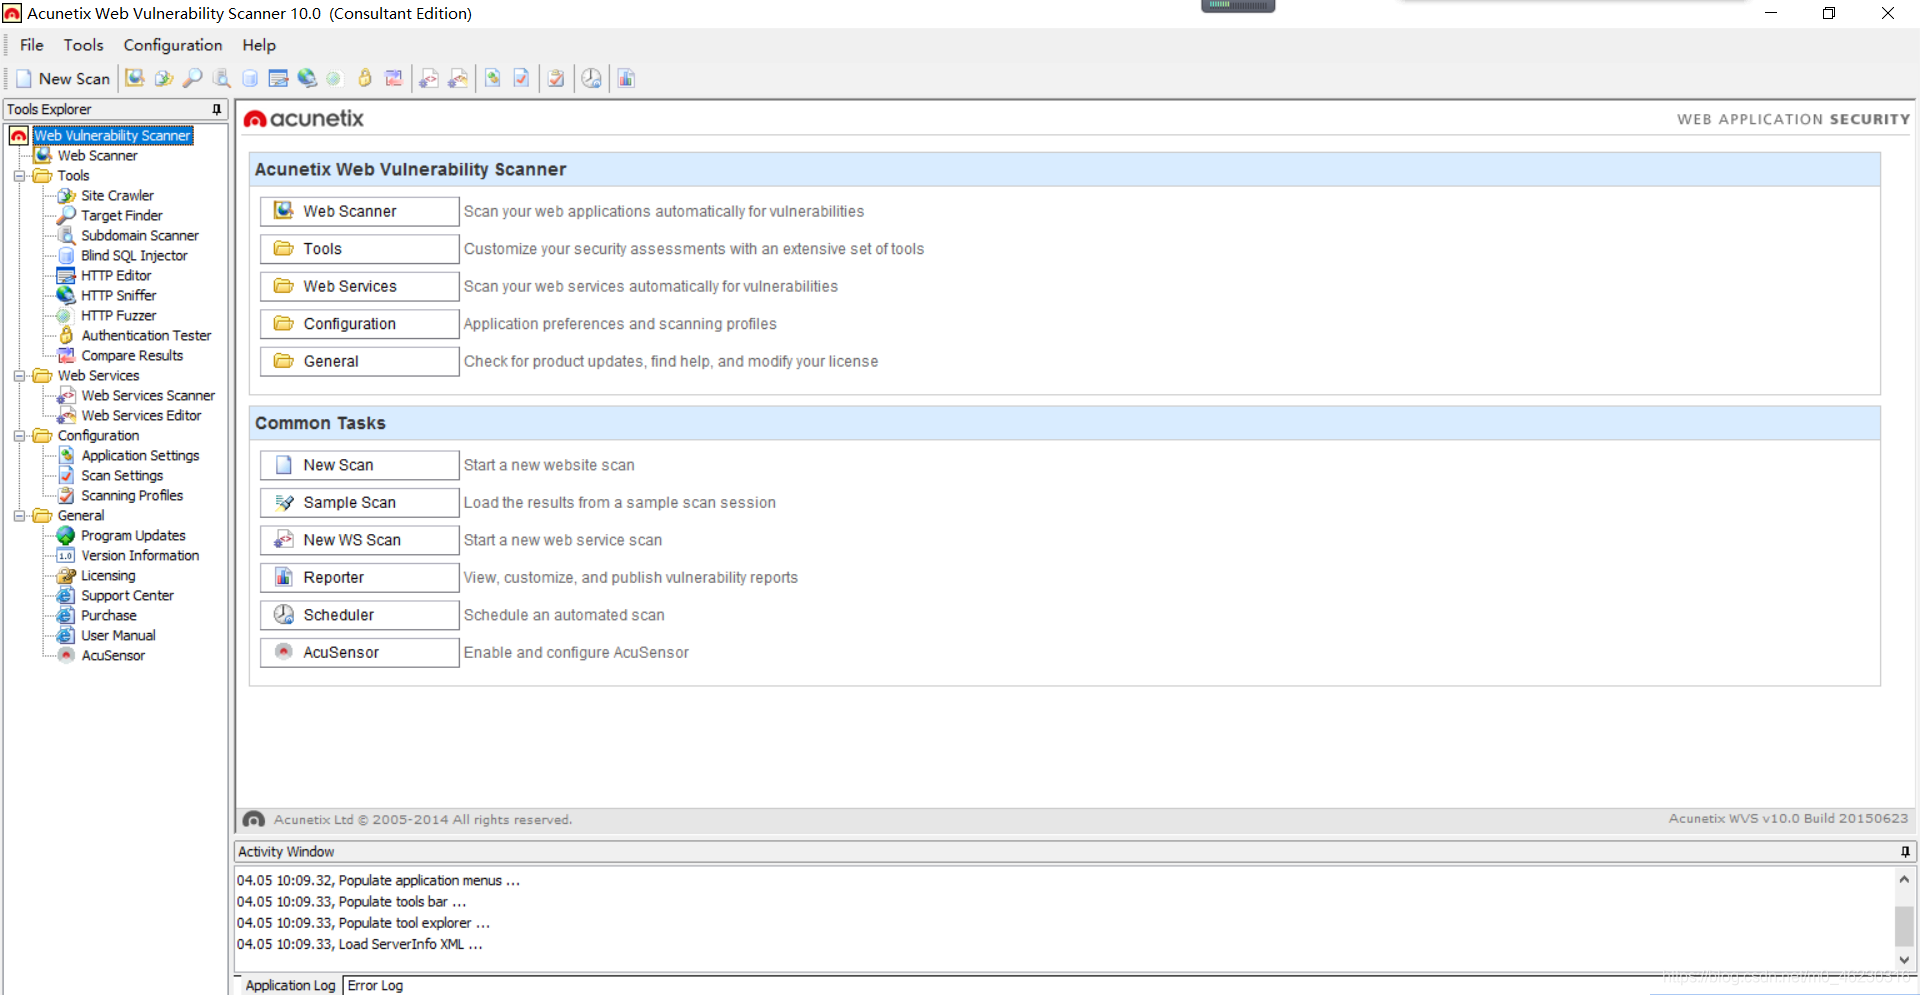Open Blind SQL Injector toolbar icon
Image resolution: width=1920 pixels, height=995 pixels.
(x=250, y=78)
